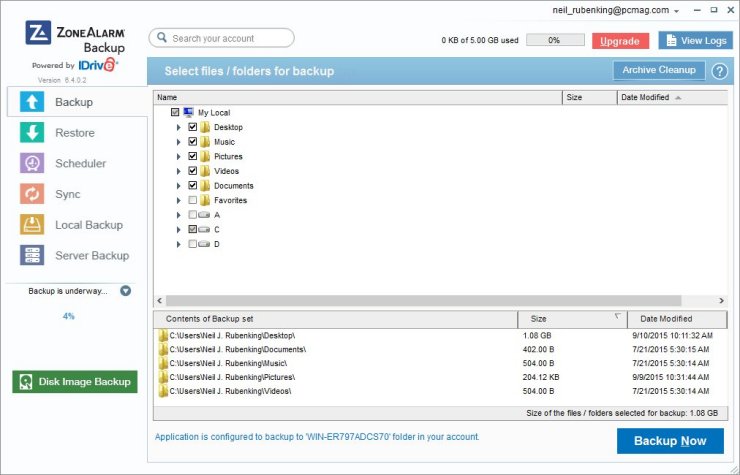Expand the Pictures folder tree node
This screenshot has width=740, height=475.
pyautogui.click(x=178, y=157)
